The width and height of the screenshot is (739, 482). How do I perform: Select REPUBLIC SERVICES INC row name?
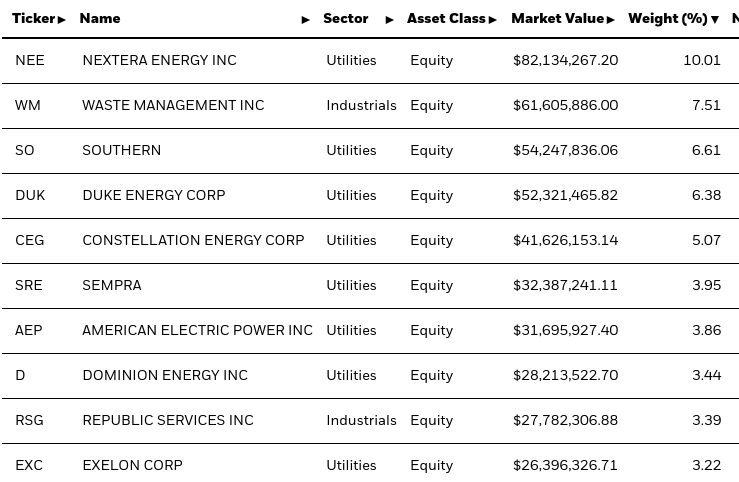click(168, 420)
